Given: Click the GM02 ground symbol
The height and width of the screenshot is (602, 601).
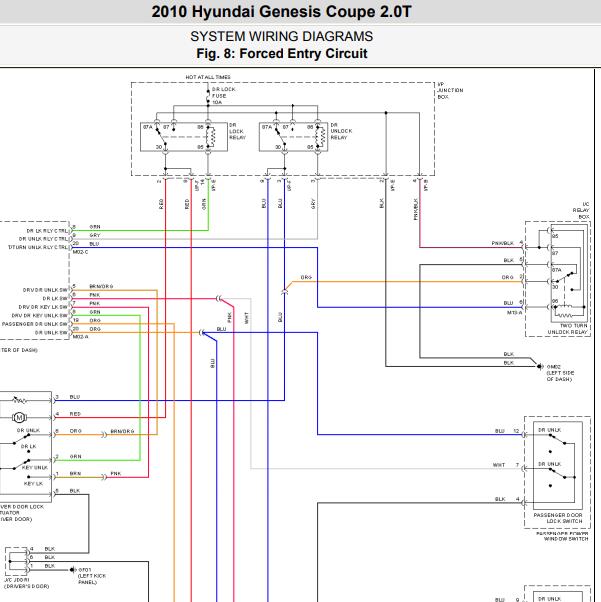Looking at the screenshot, I should [x=539, y=366].
